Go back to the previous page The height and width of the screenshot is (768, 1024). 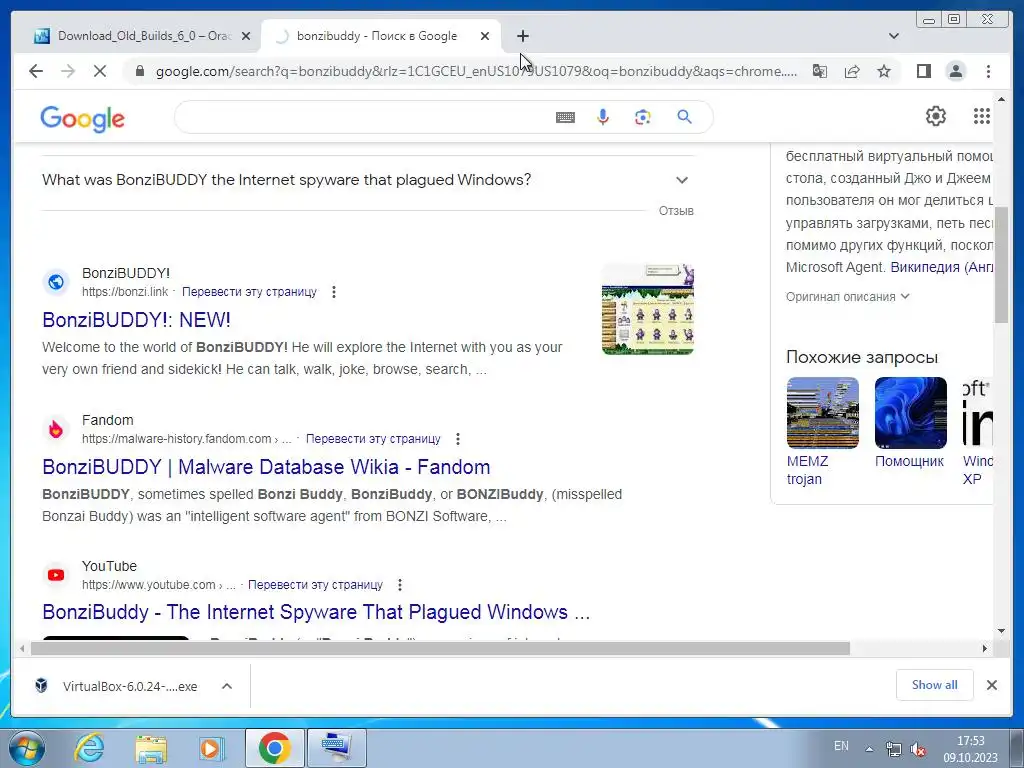click(x=36, y=71)
